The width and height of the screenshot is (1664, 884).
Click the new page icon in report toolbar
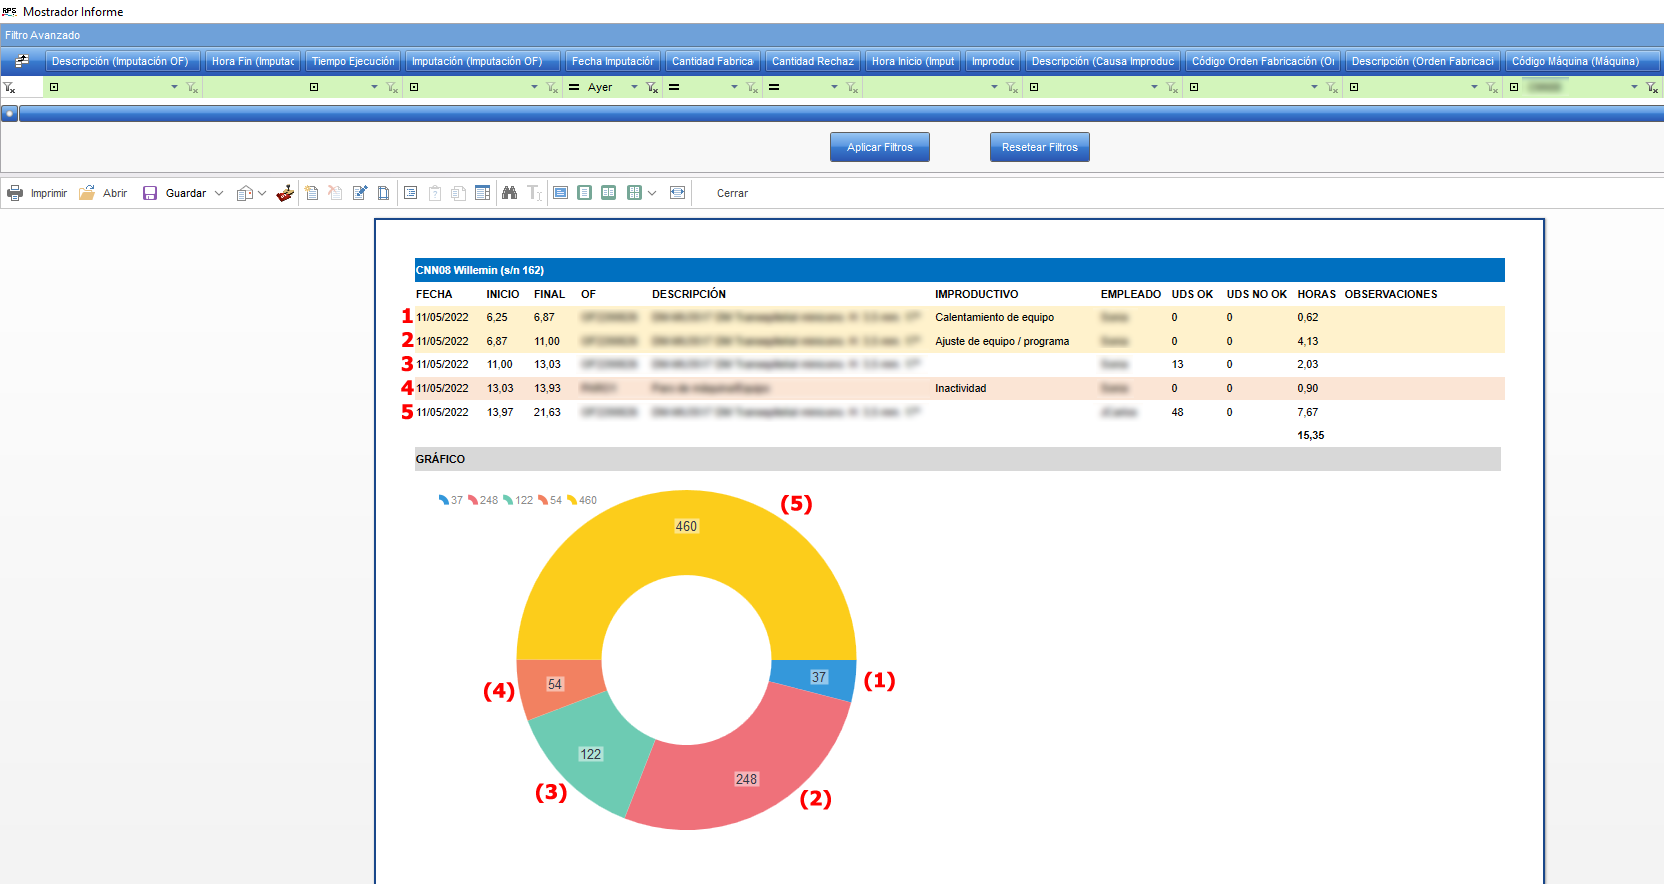tap(312, 193)
